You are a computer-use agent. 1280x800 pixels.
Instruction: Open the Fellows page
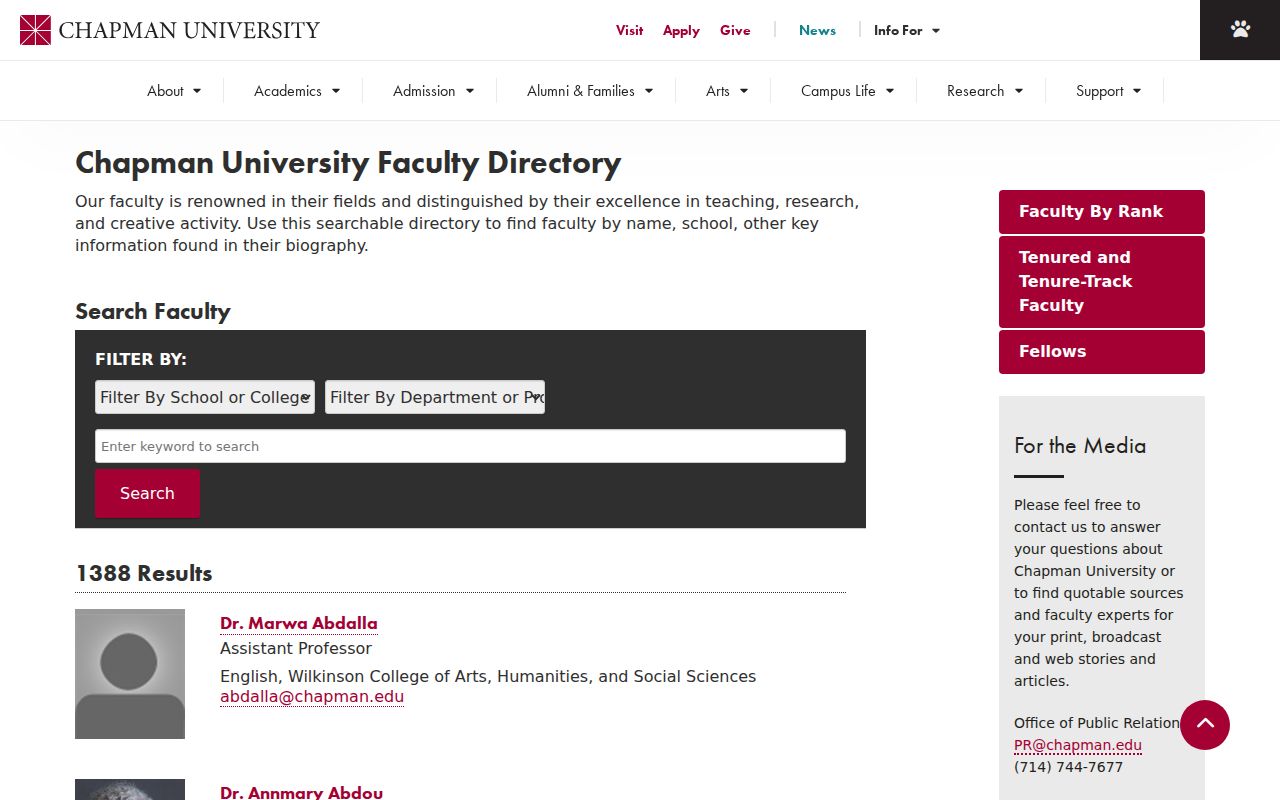(x=1102, y=352)
